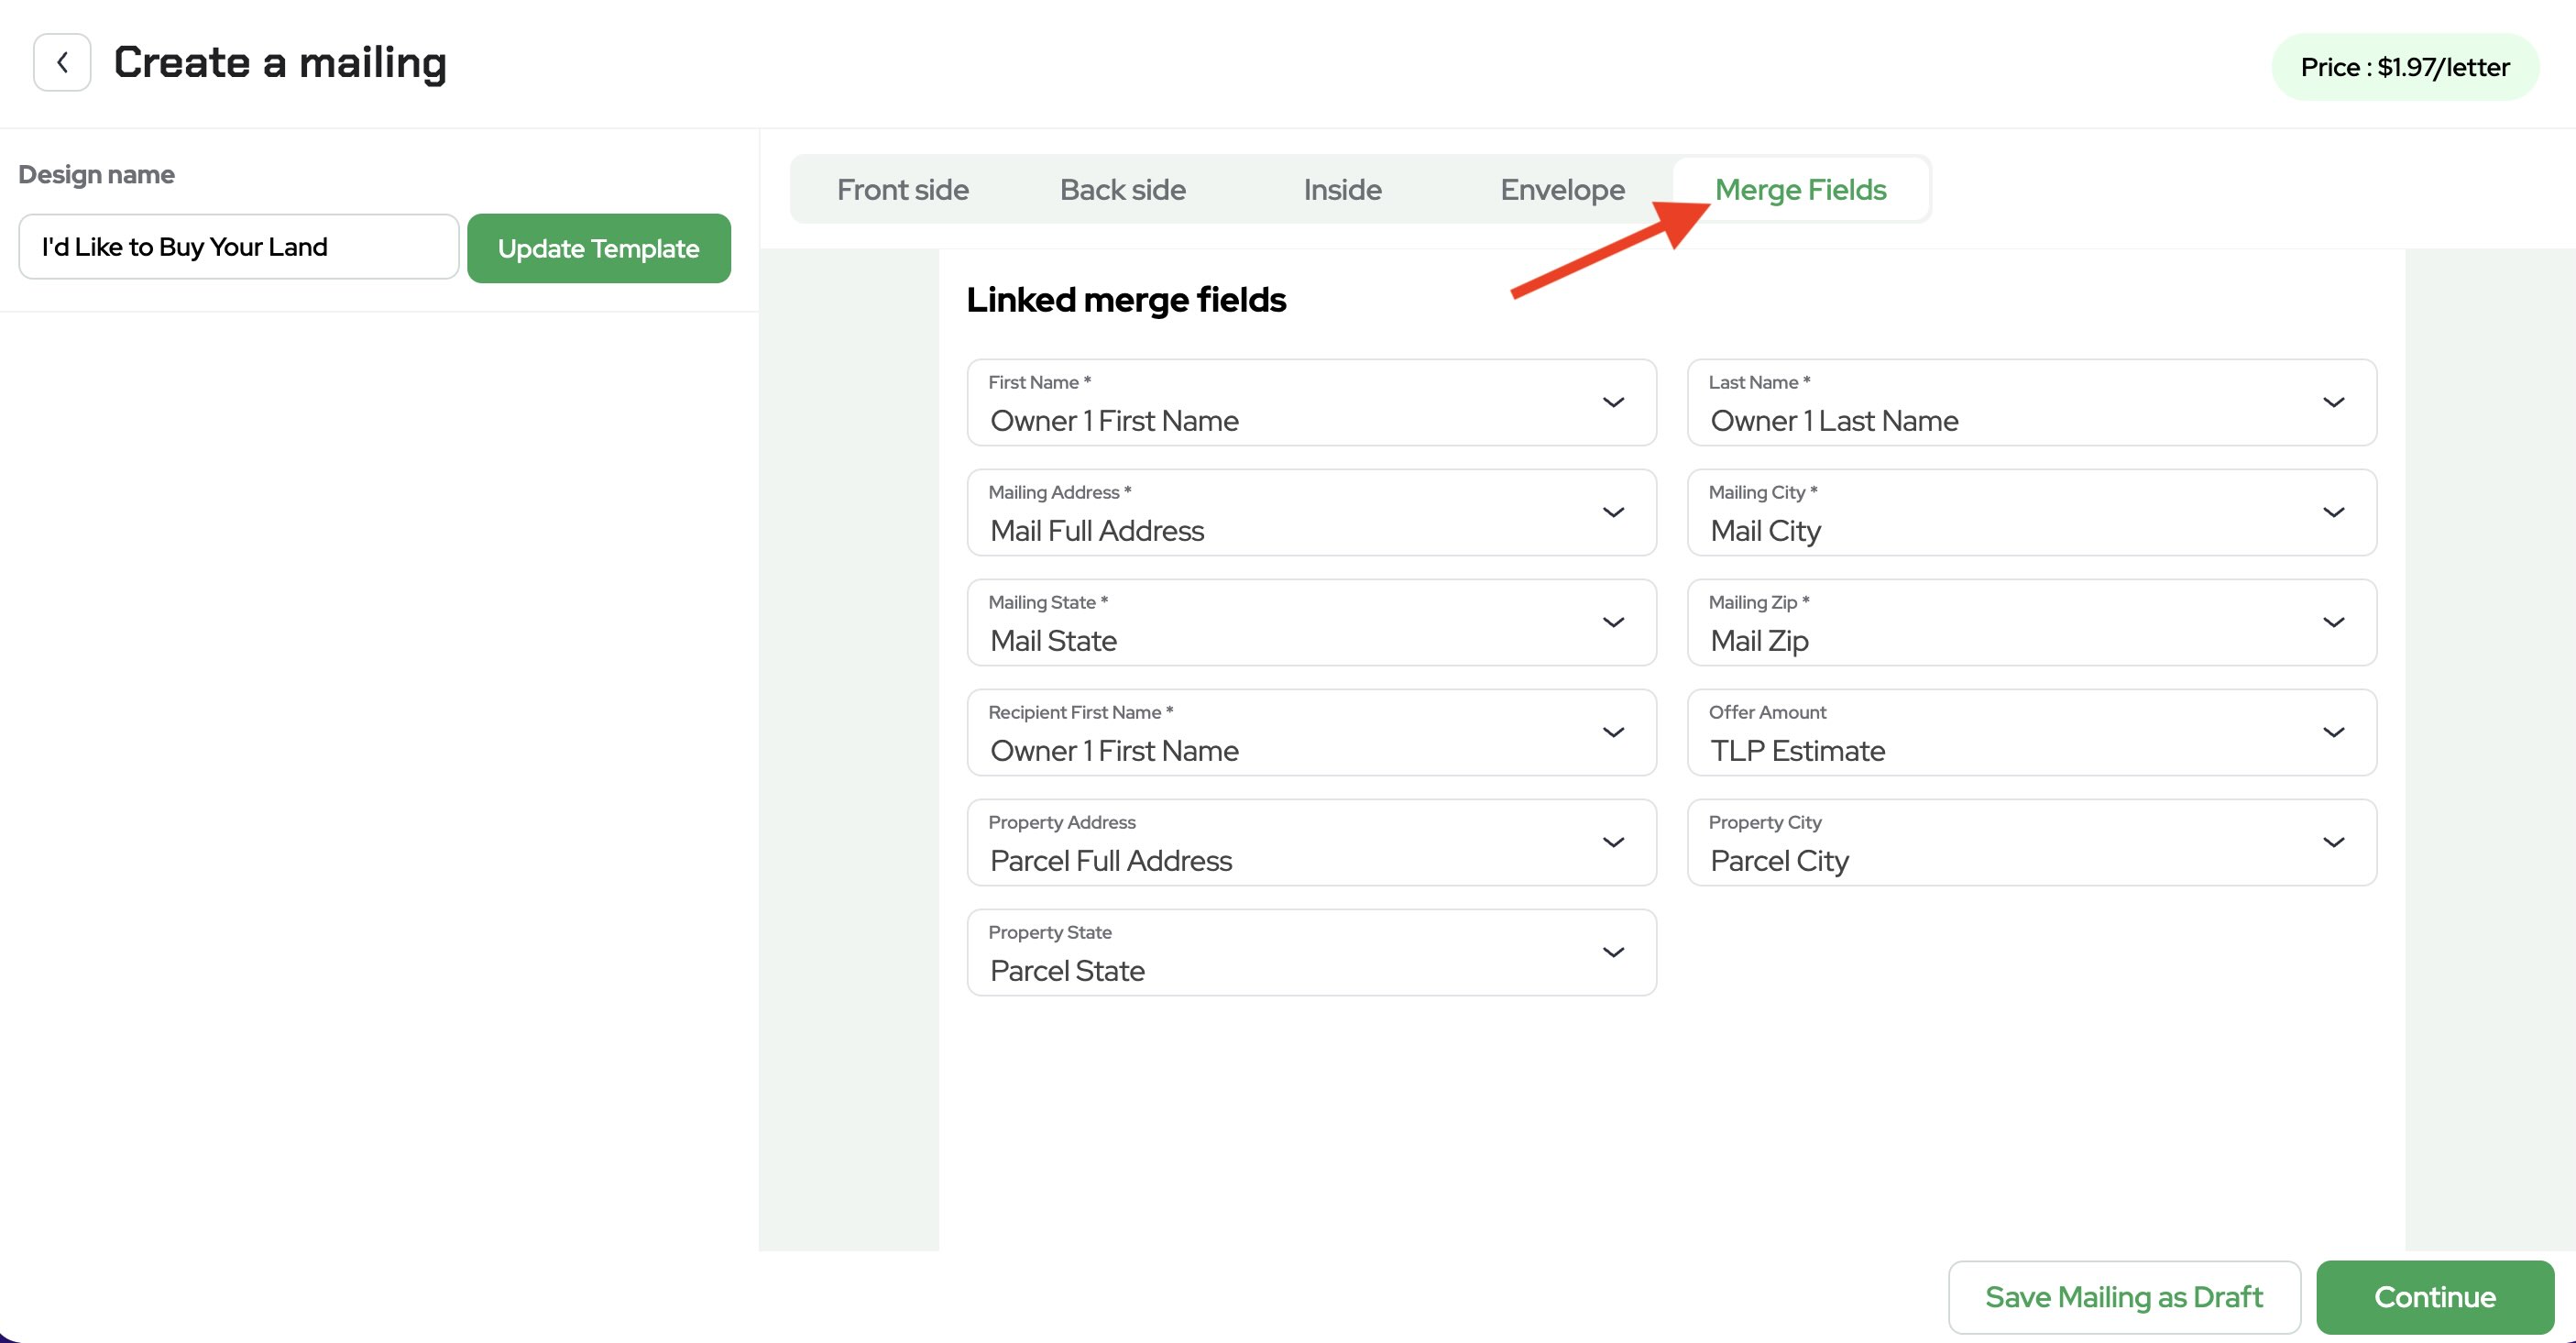Viewport: 2576px width, 1343px height.
Task: Switch to the Front side tab
Action: (x=902, y=189)
